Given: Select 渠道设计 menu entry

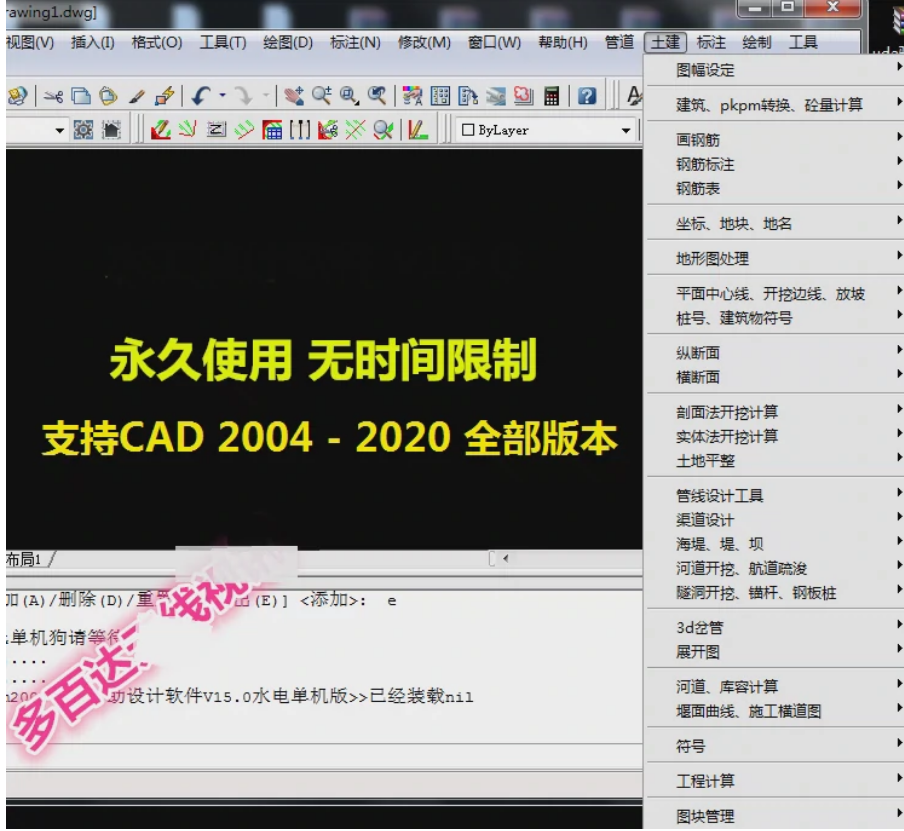Looking at the screenshot, I should click(x=774, y=520).
